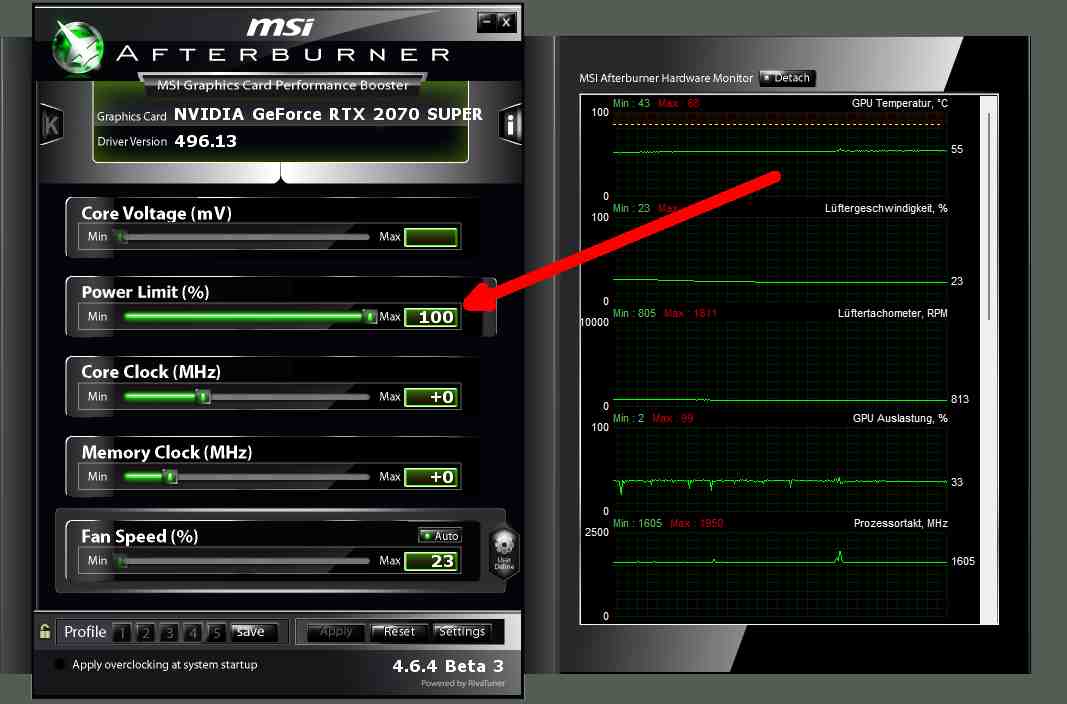
Task: Click the MSI Afterburner Hardware Monitor title
Action: click(x=666, y=78)
